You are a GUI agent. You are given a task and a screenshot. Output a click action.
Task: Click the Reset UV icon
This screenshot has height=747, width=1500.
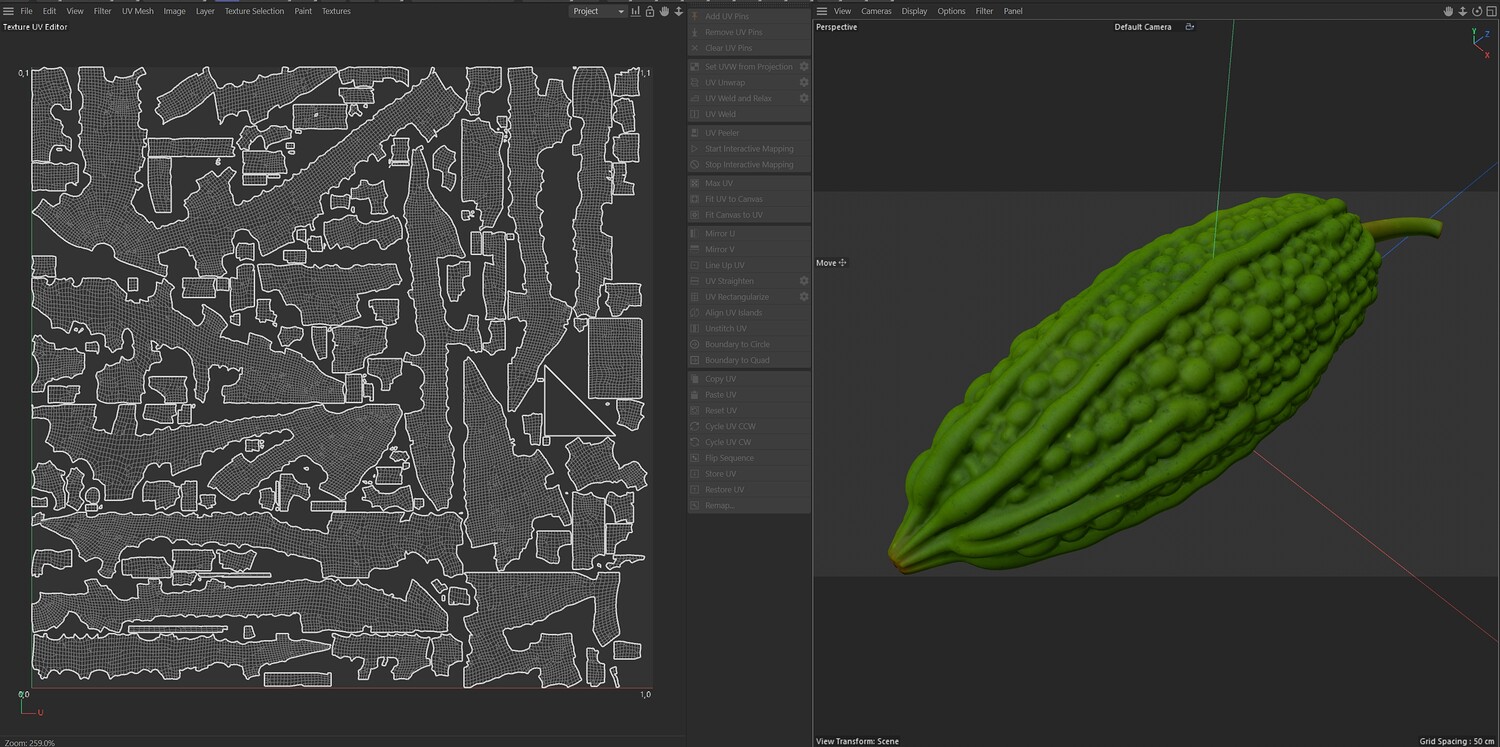pos(695,411)
